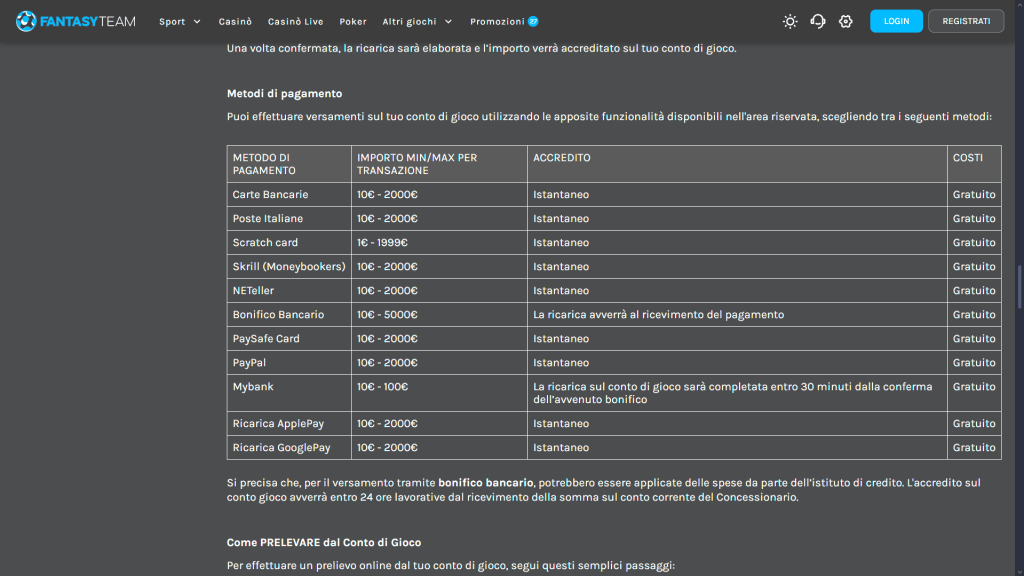The width and height of the screenshot is (1024, 576).
Task: Open the customer support headset icon
Action: coord(818,20)
